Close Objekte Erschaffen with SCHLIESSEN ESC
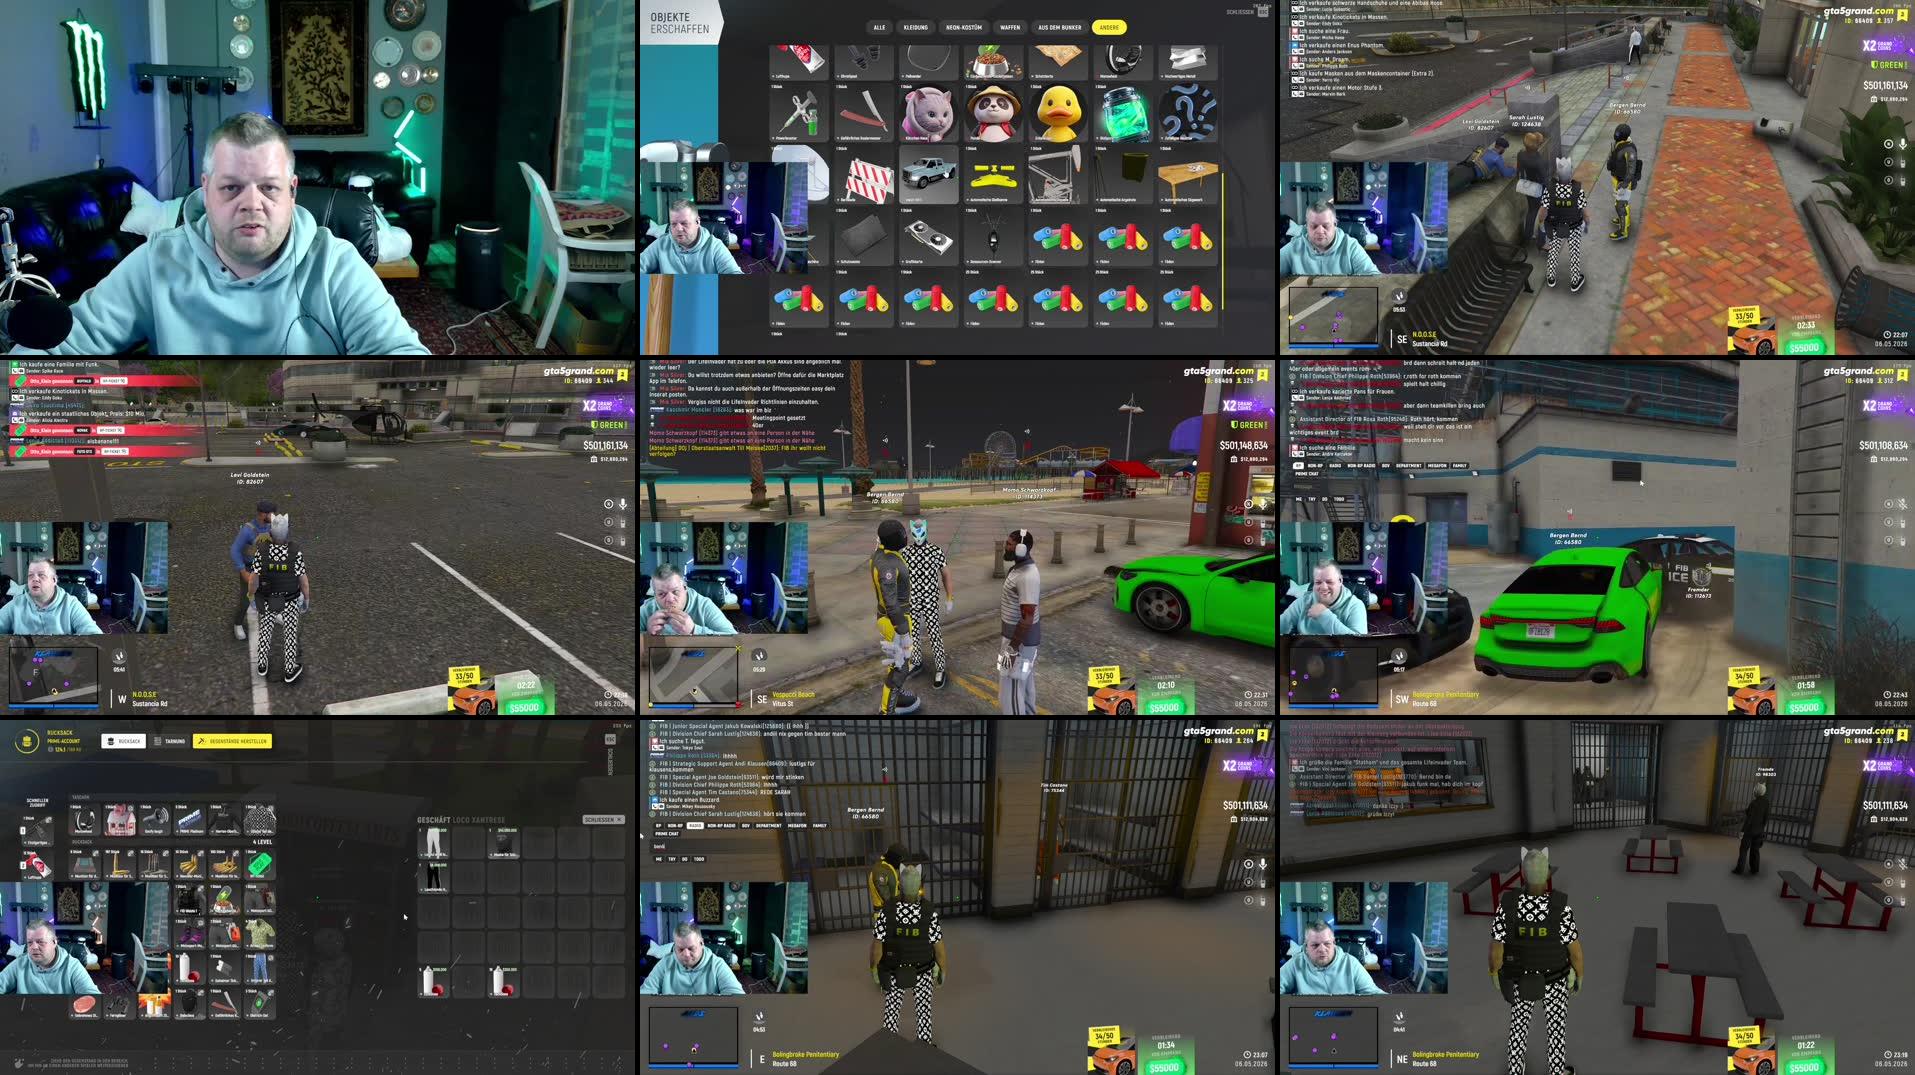This screenshot has width=1915, height=1075. 1247,12
